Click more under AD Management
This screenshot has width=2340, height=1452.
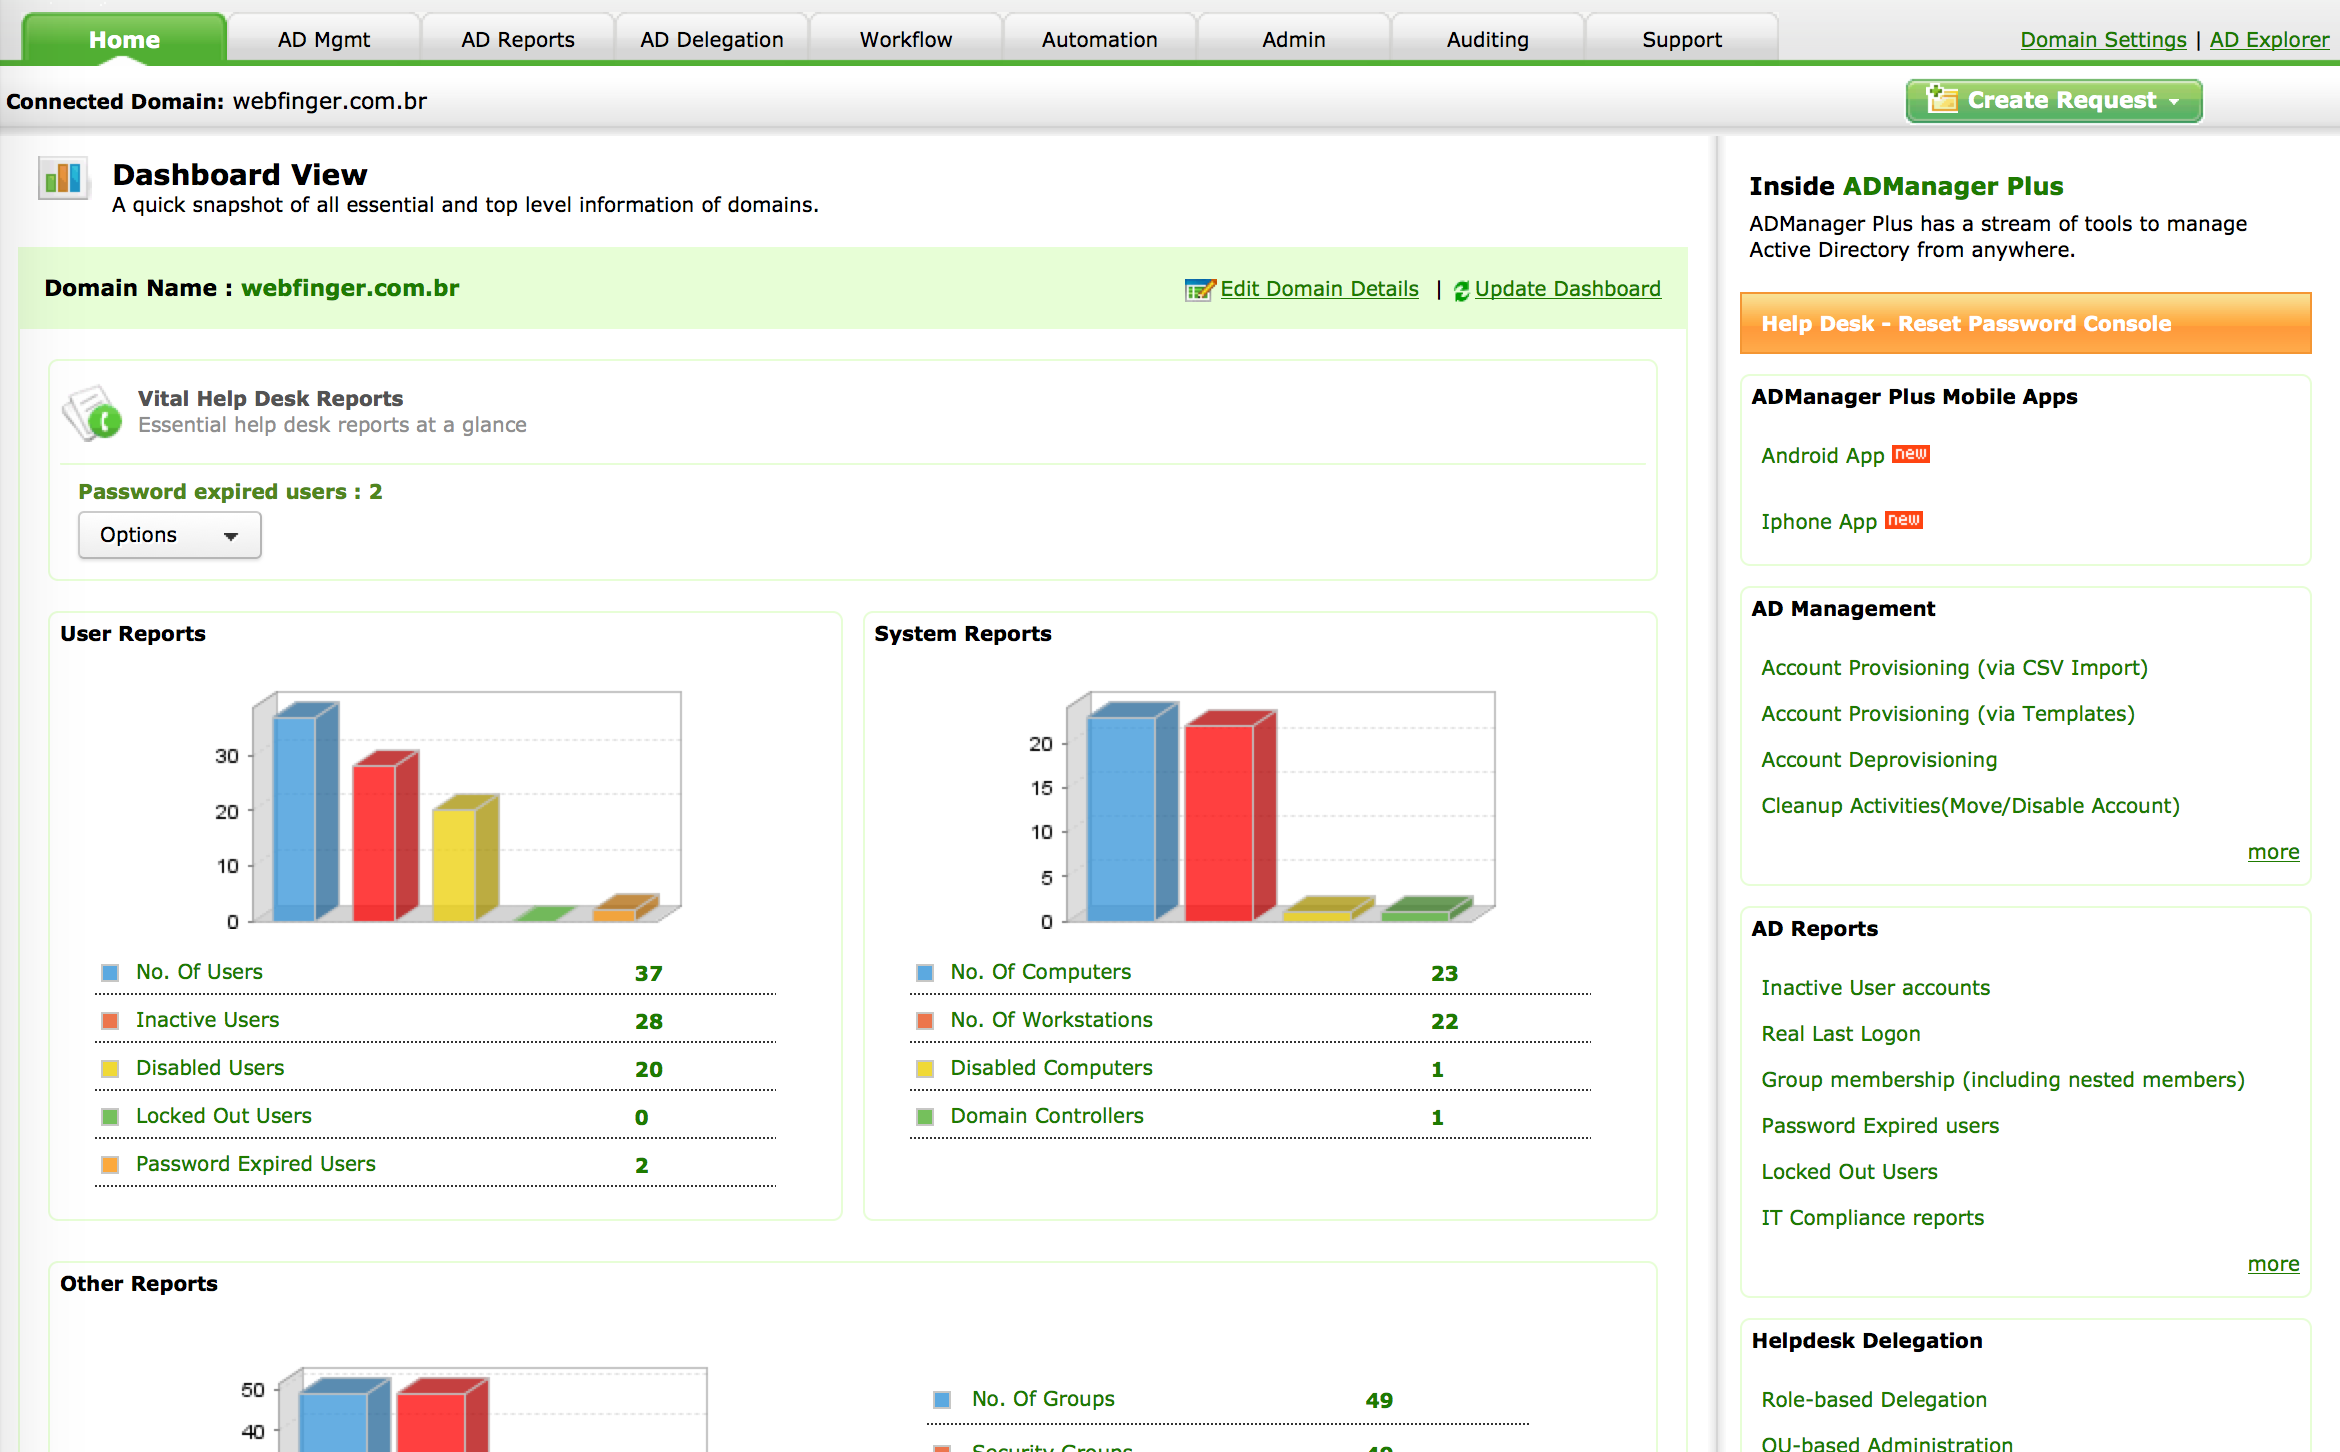pos(2273,852)
